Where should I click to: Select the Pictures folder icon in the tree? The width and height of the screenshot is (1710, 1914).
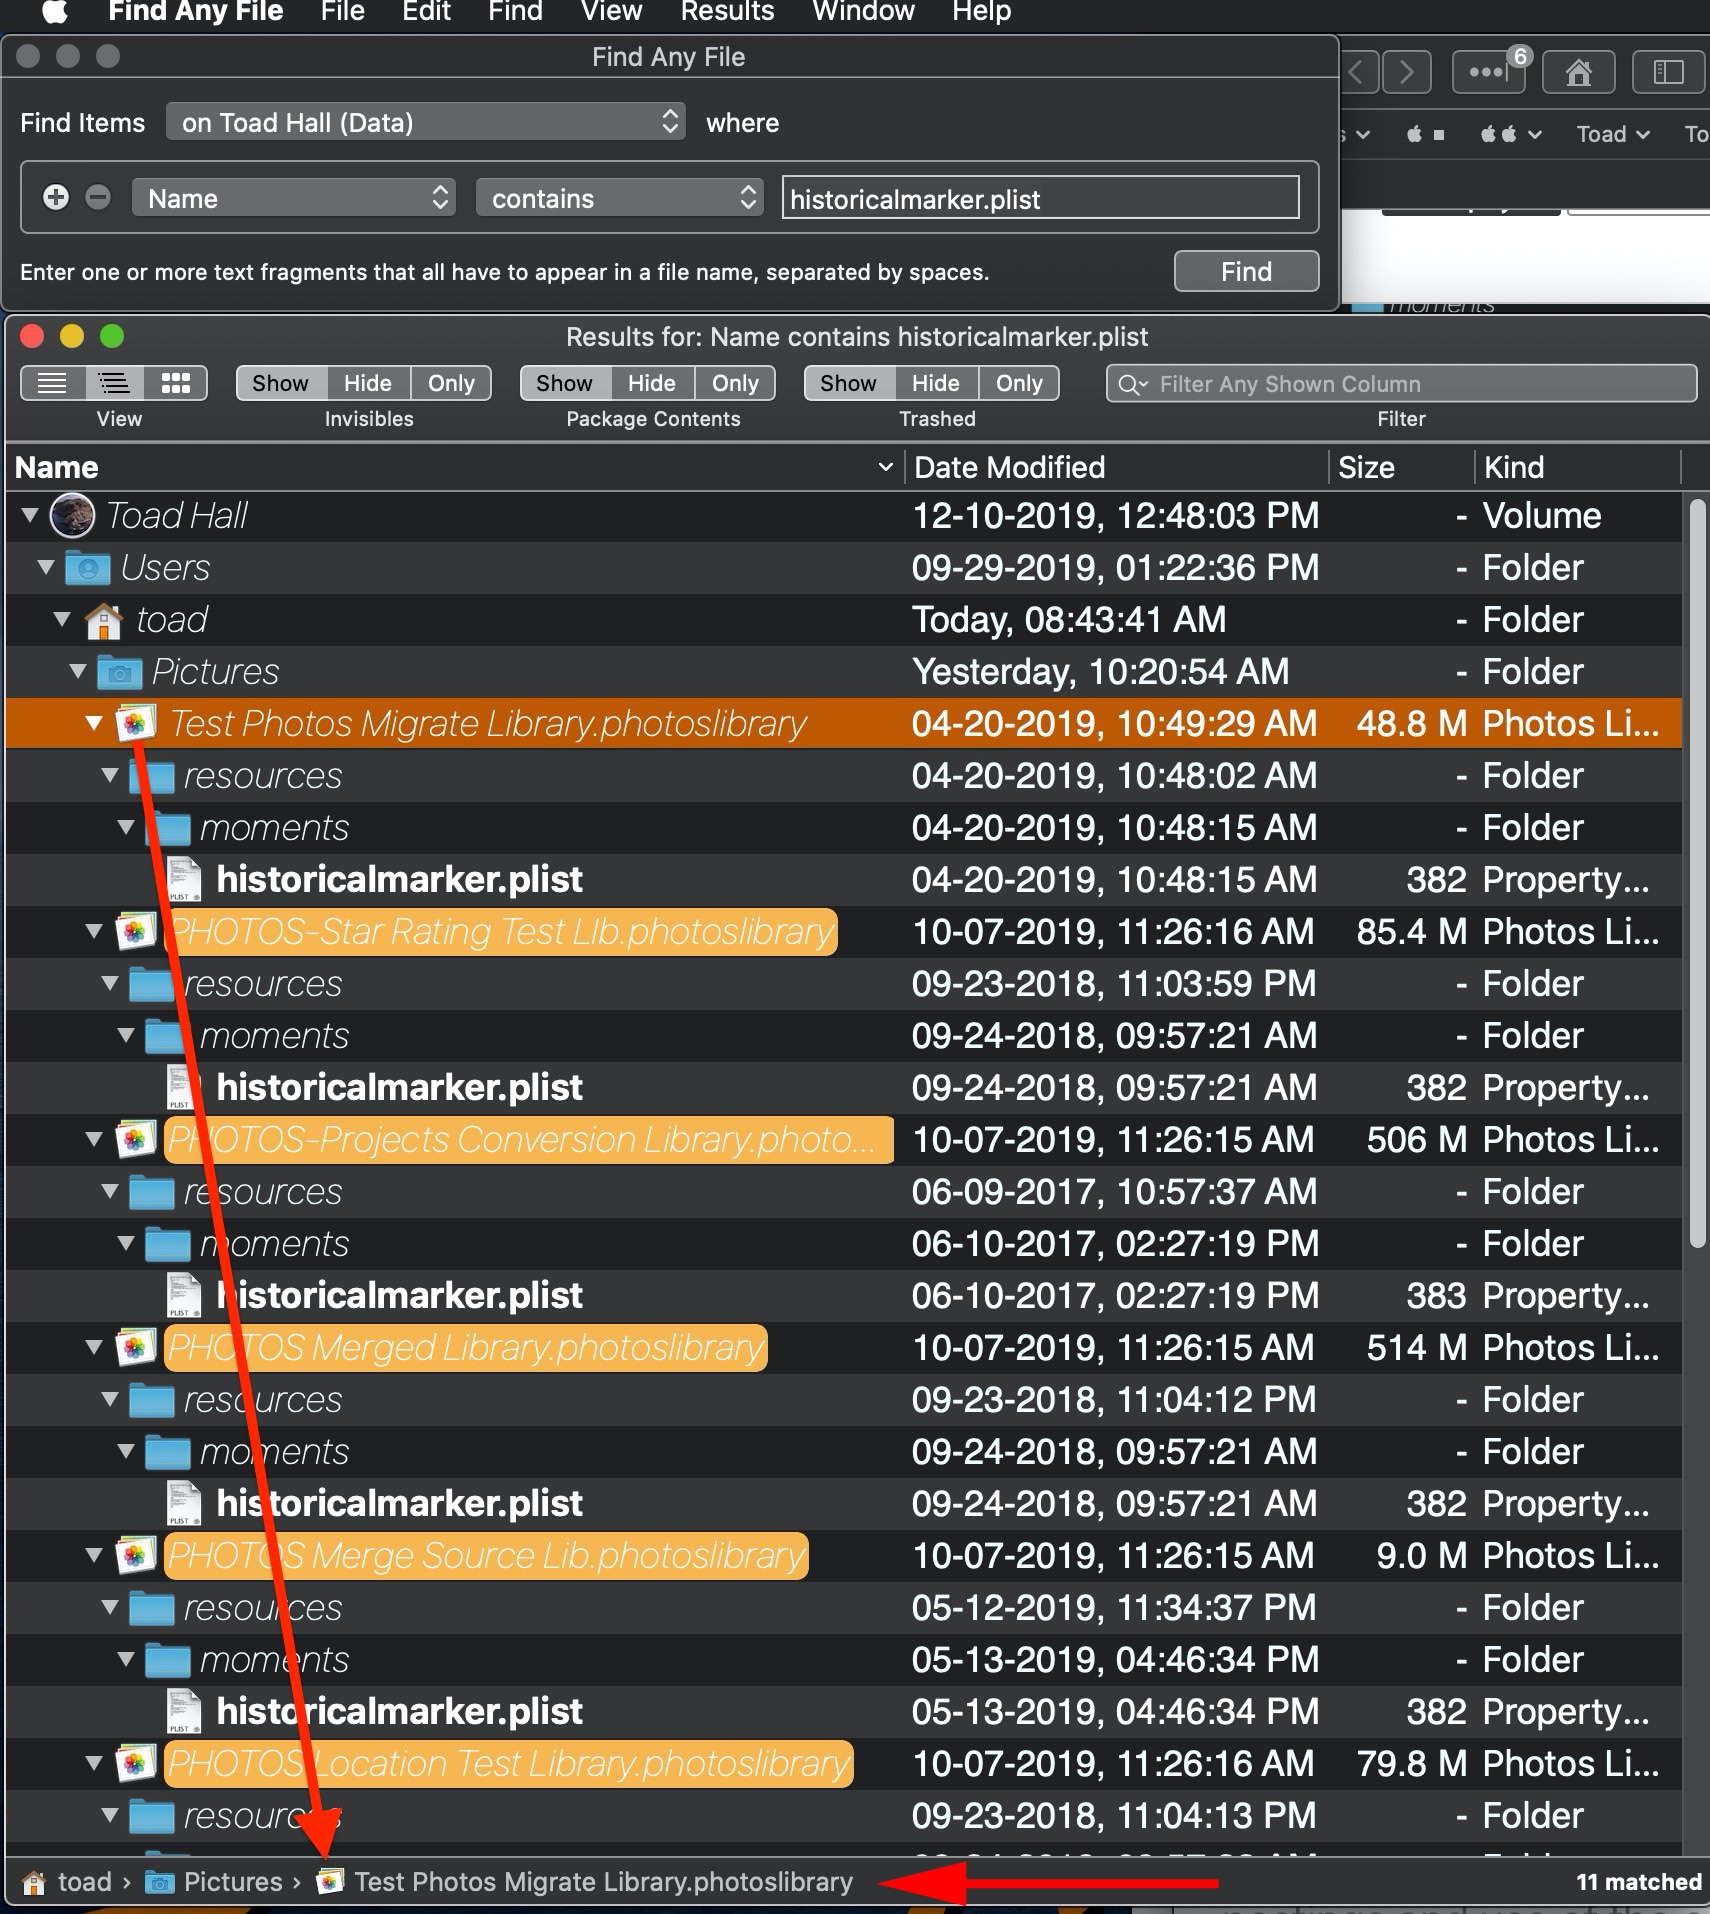click(120, 672)
